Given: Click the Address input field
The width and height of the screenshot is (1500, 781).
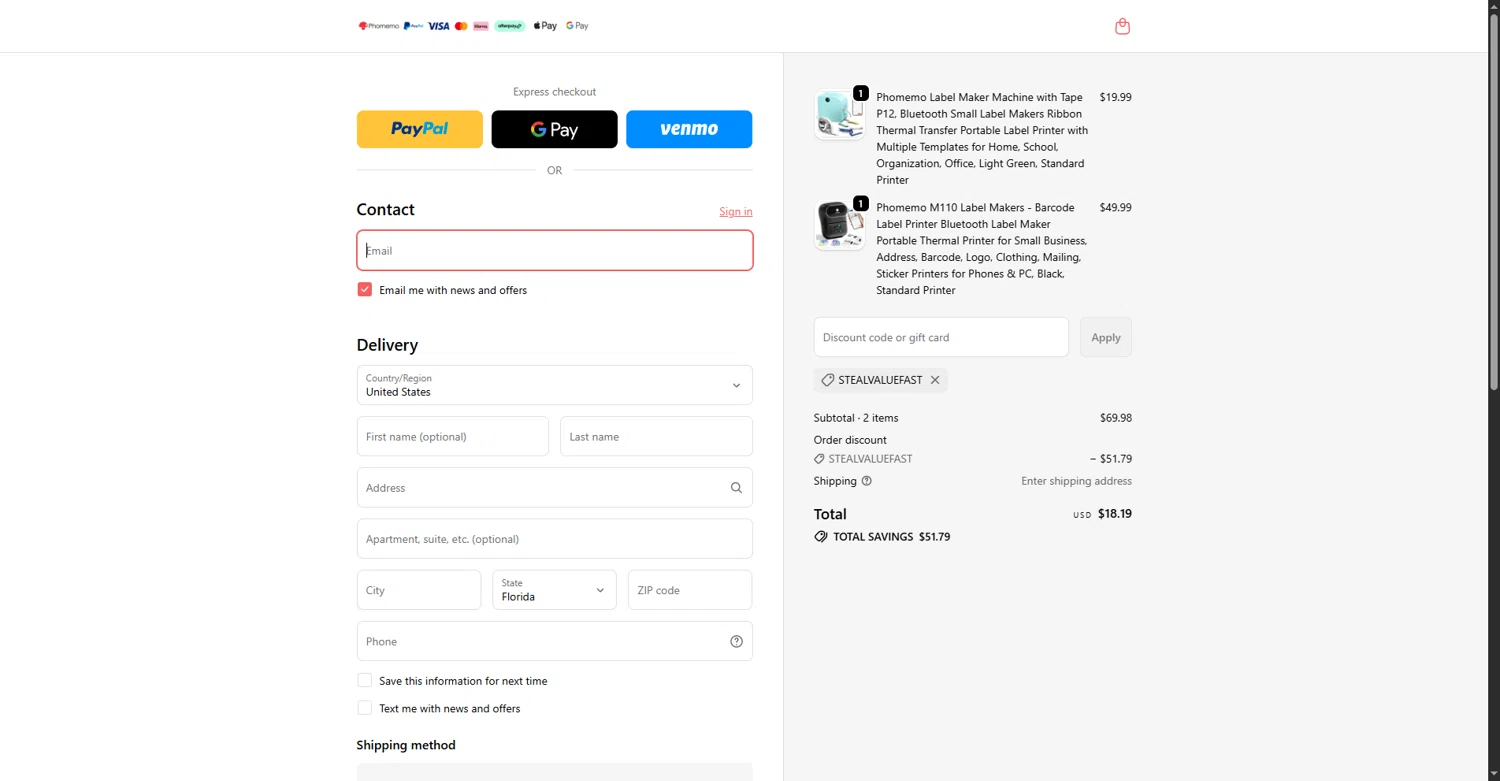Looking at the screenshot, I should click(554, 488).
